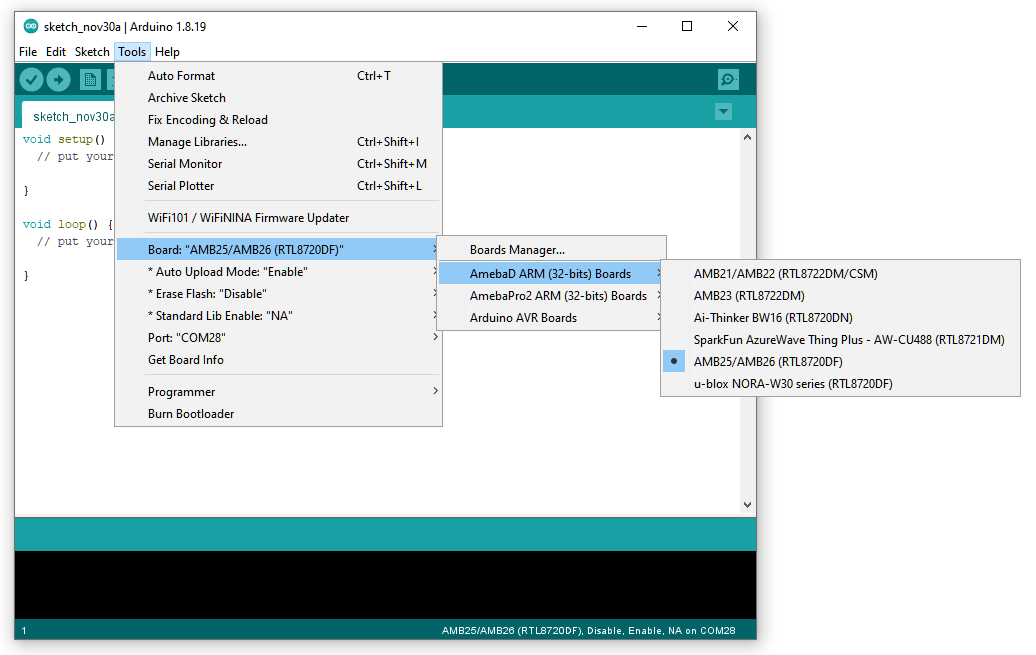Click Get Board Info

point(186,360)
